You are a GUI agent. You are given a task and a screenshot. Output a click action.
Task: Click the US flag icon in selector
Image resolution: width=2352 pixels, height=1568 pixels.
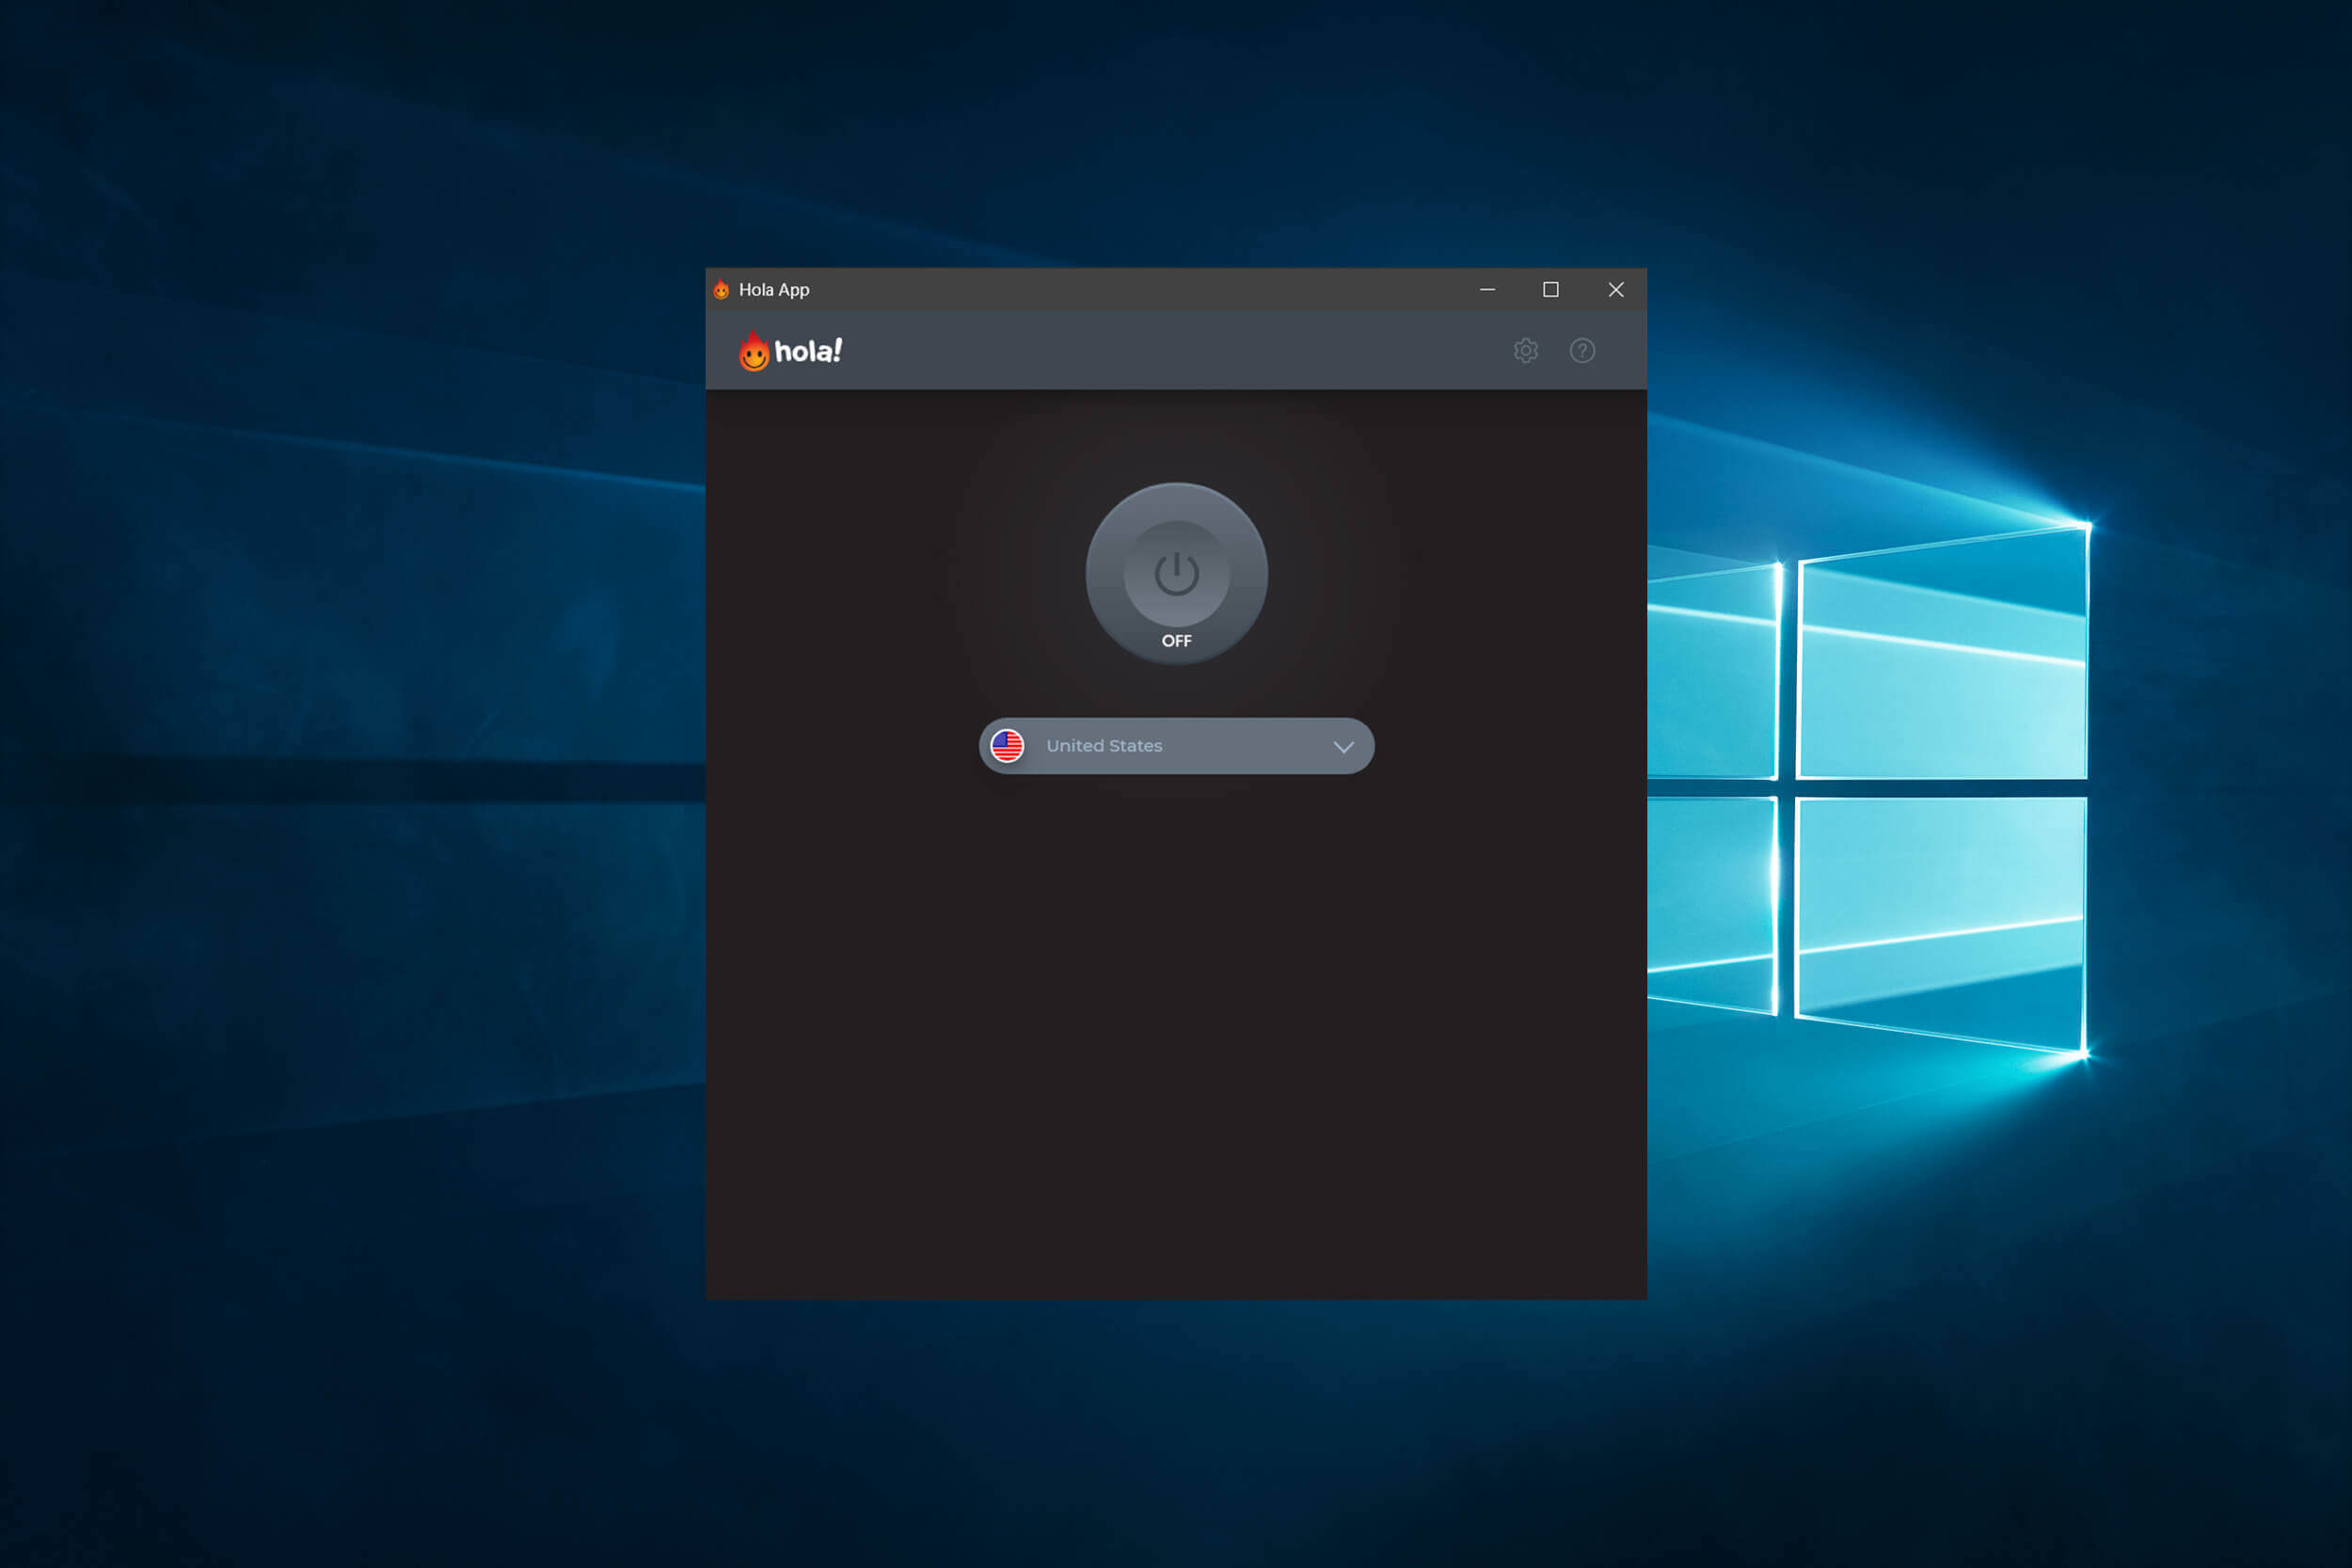[x=1009, y=746]
